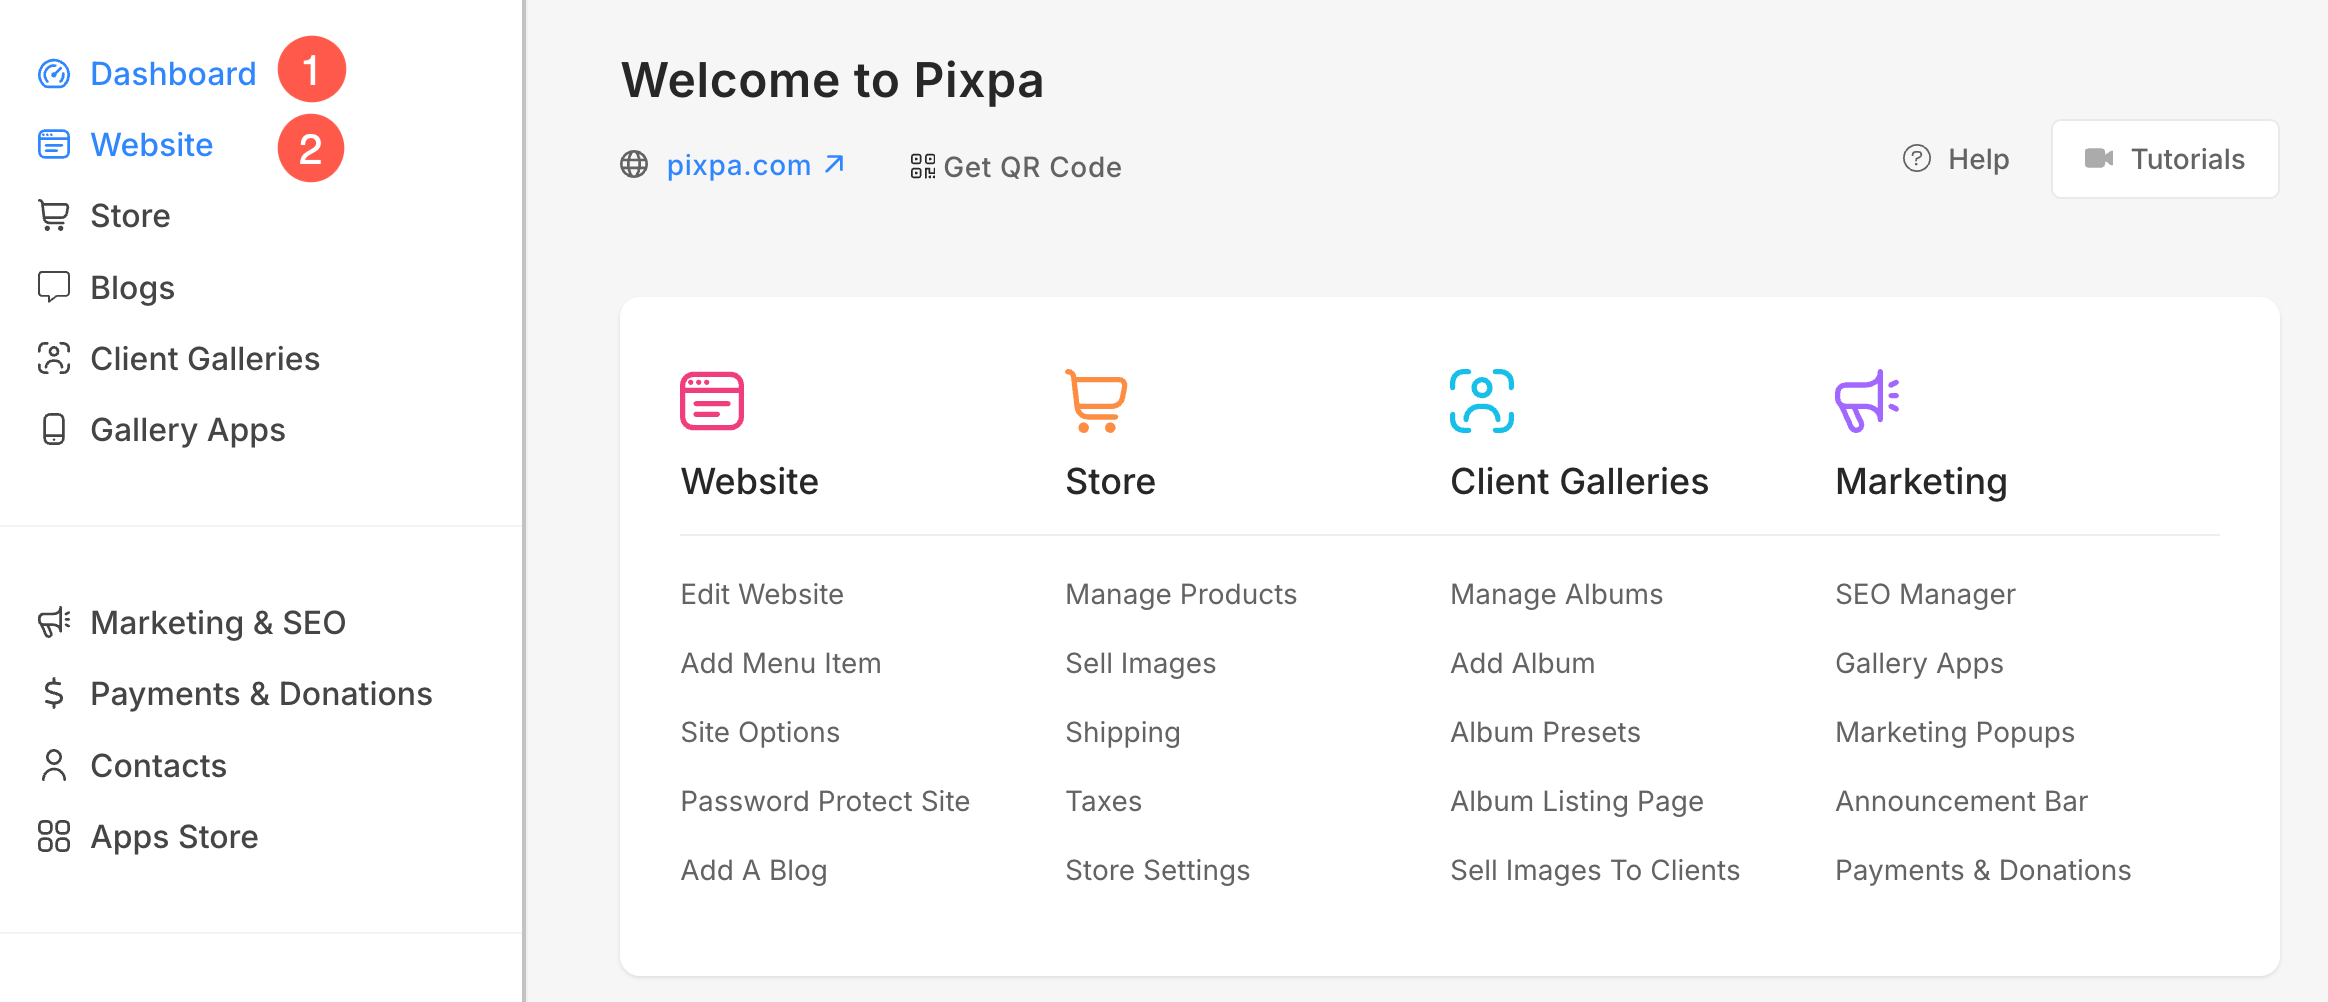Open the Manage Products link
2328x1002 pixels.
[x=1181, y=594]
